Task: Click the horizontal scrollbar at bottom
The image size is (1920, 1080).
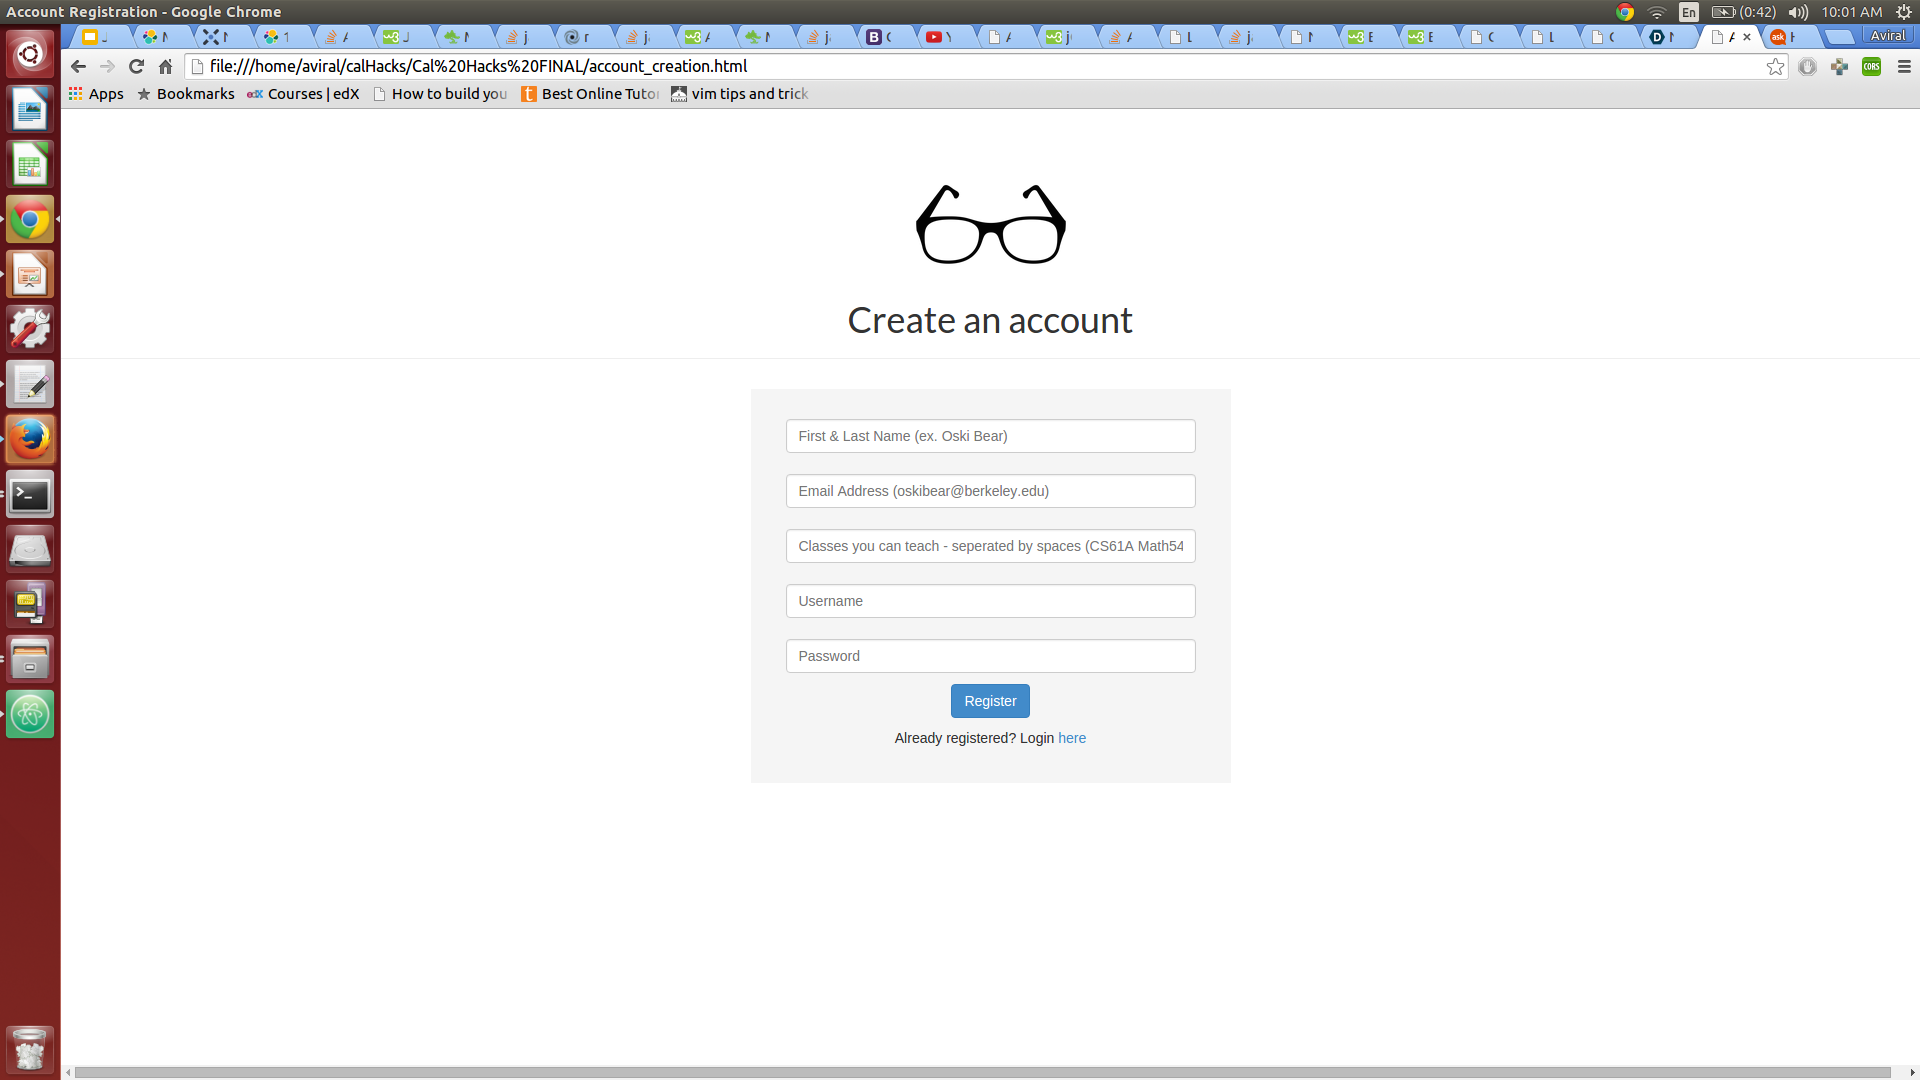Action: pos(980,1072)
